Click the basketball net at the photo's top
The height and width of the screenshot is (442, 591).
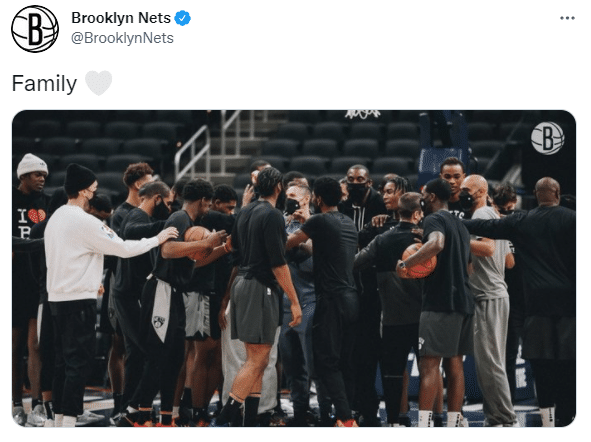tap(363, 114)
